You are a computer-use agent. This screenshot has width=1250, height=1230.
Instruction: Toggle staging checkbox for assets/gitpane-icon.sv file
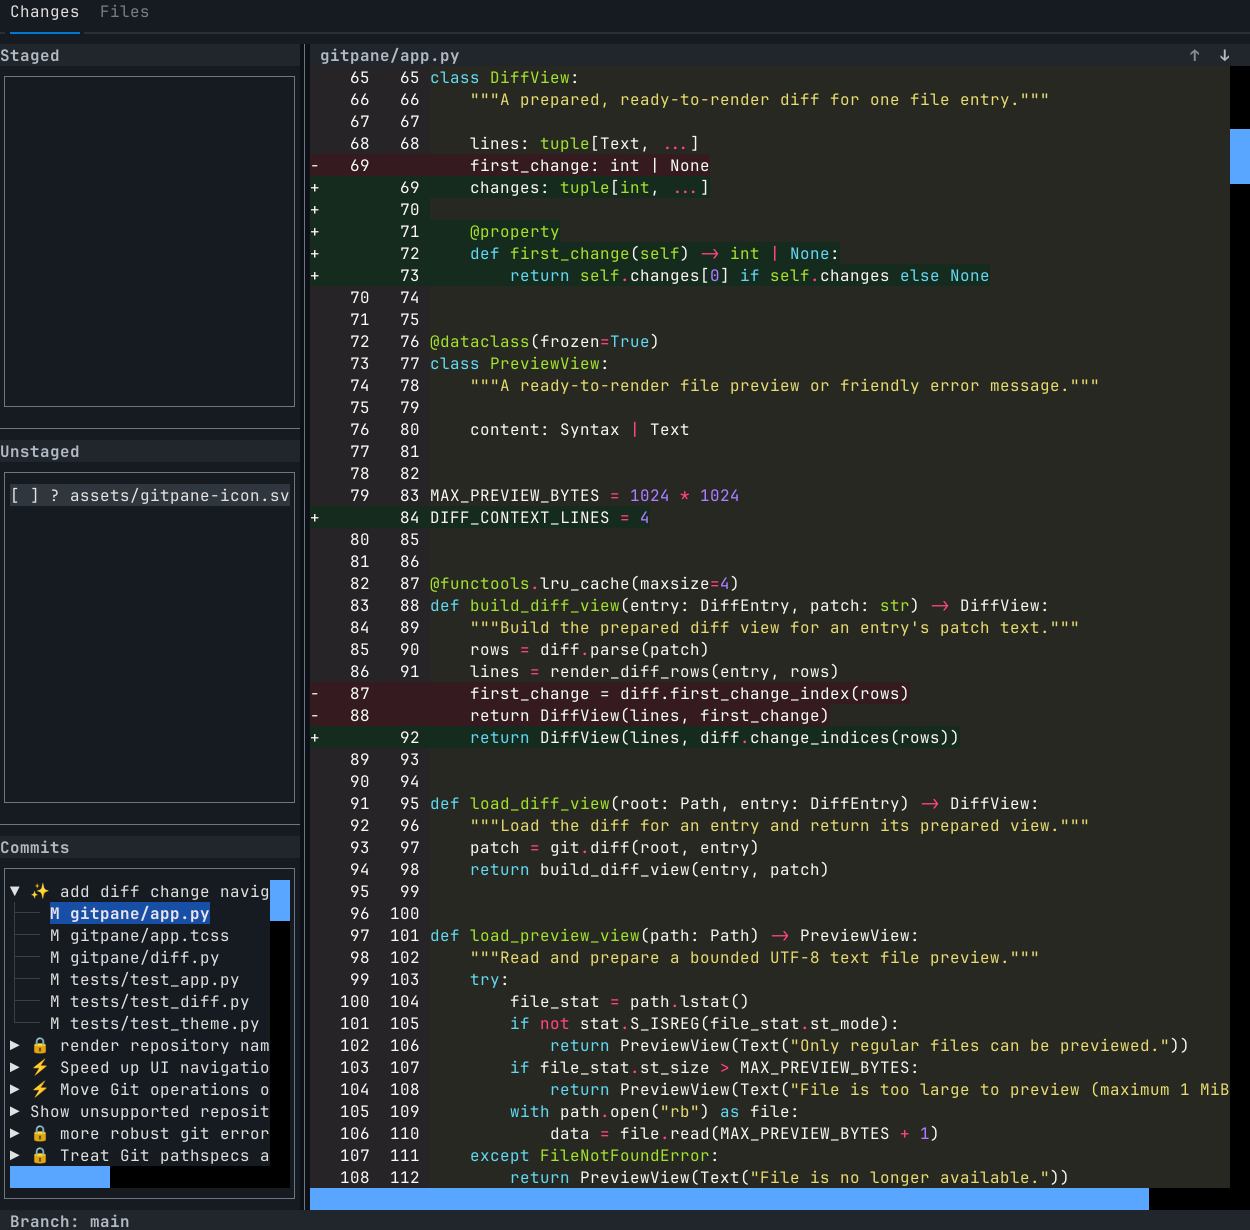[x=25, y=495]
